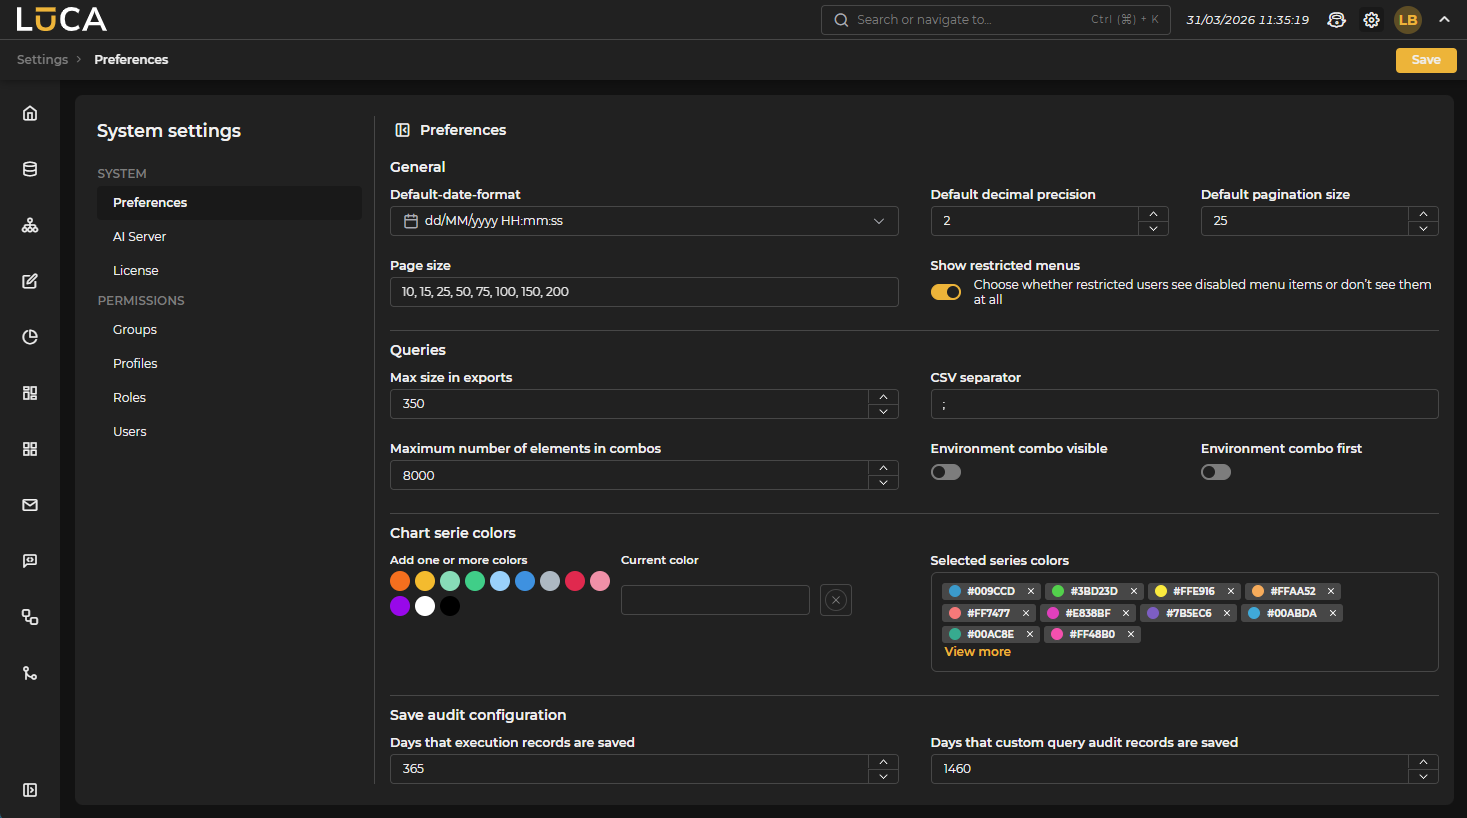
Task: Open the Default-date-format dropdown
Action: tap(643, 220)
